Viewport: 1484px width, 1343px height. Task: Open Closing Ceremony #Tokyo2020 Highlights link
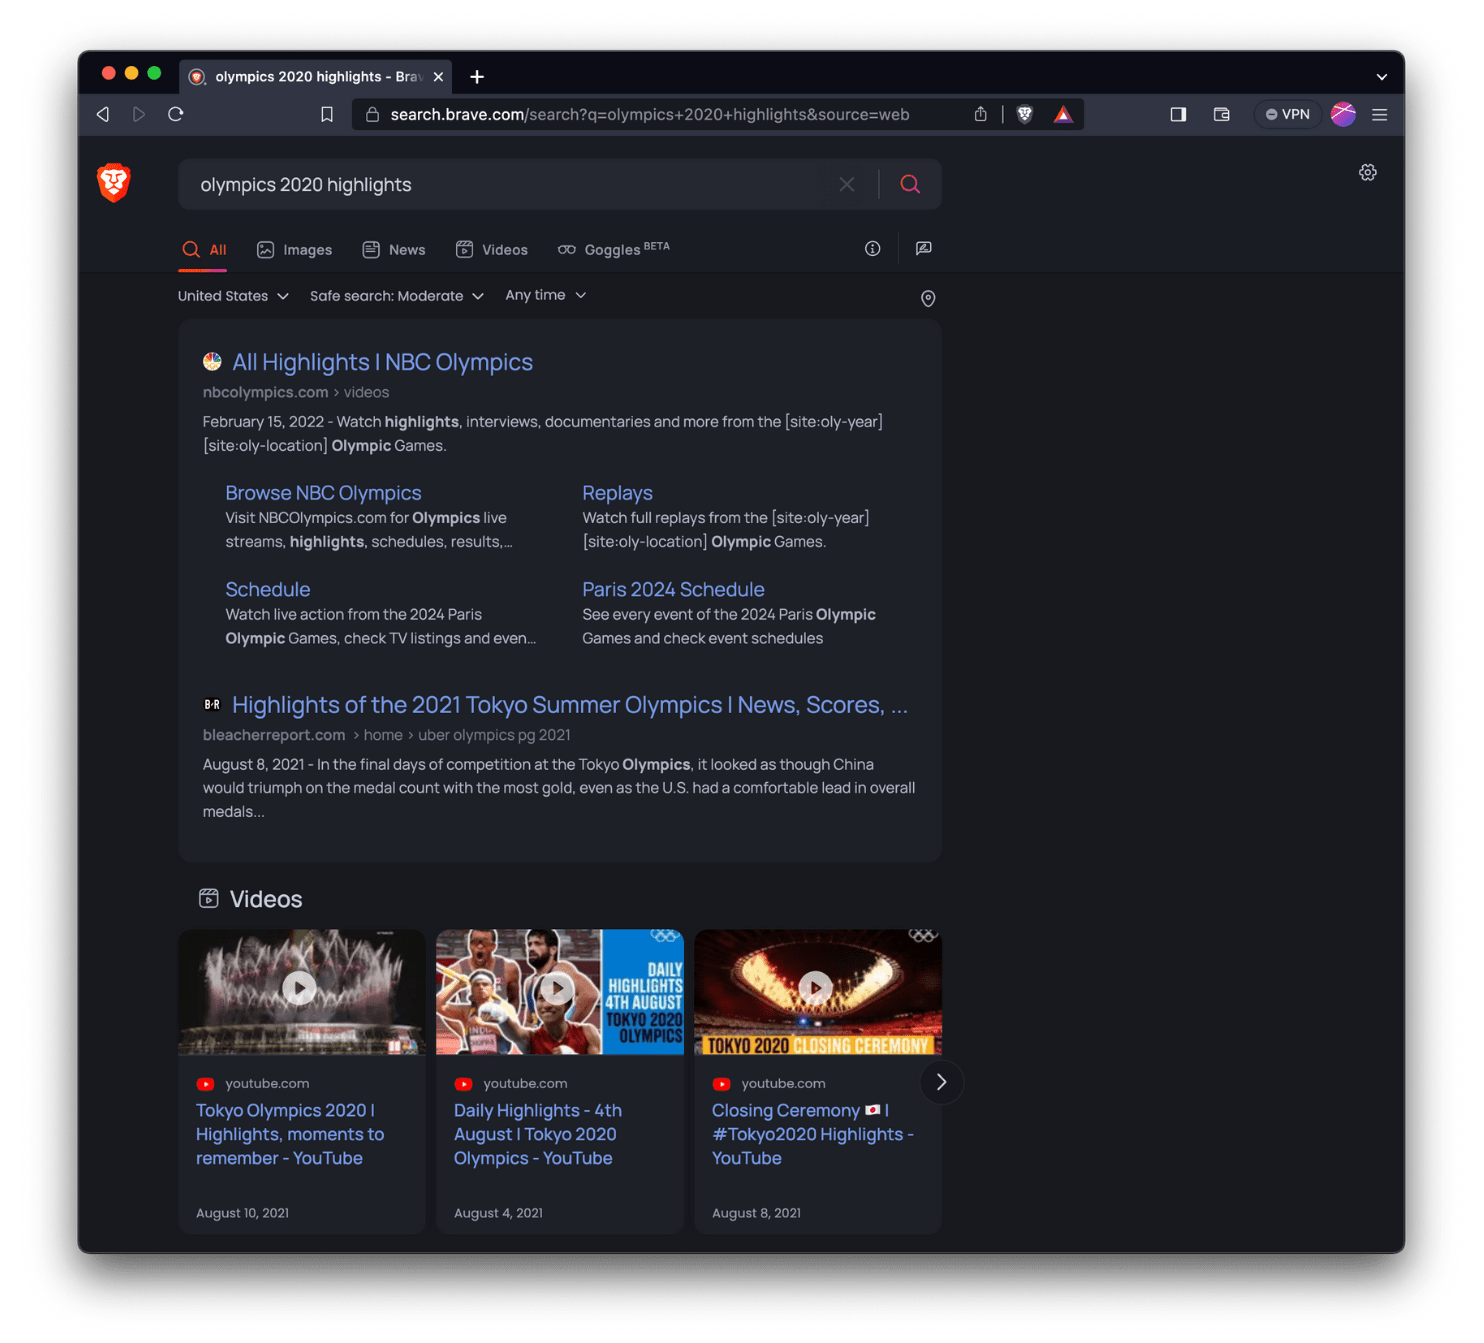813,1135
